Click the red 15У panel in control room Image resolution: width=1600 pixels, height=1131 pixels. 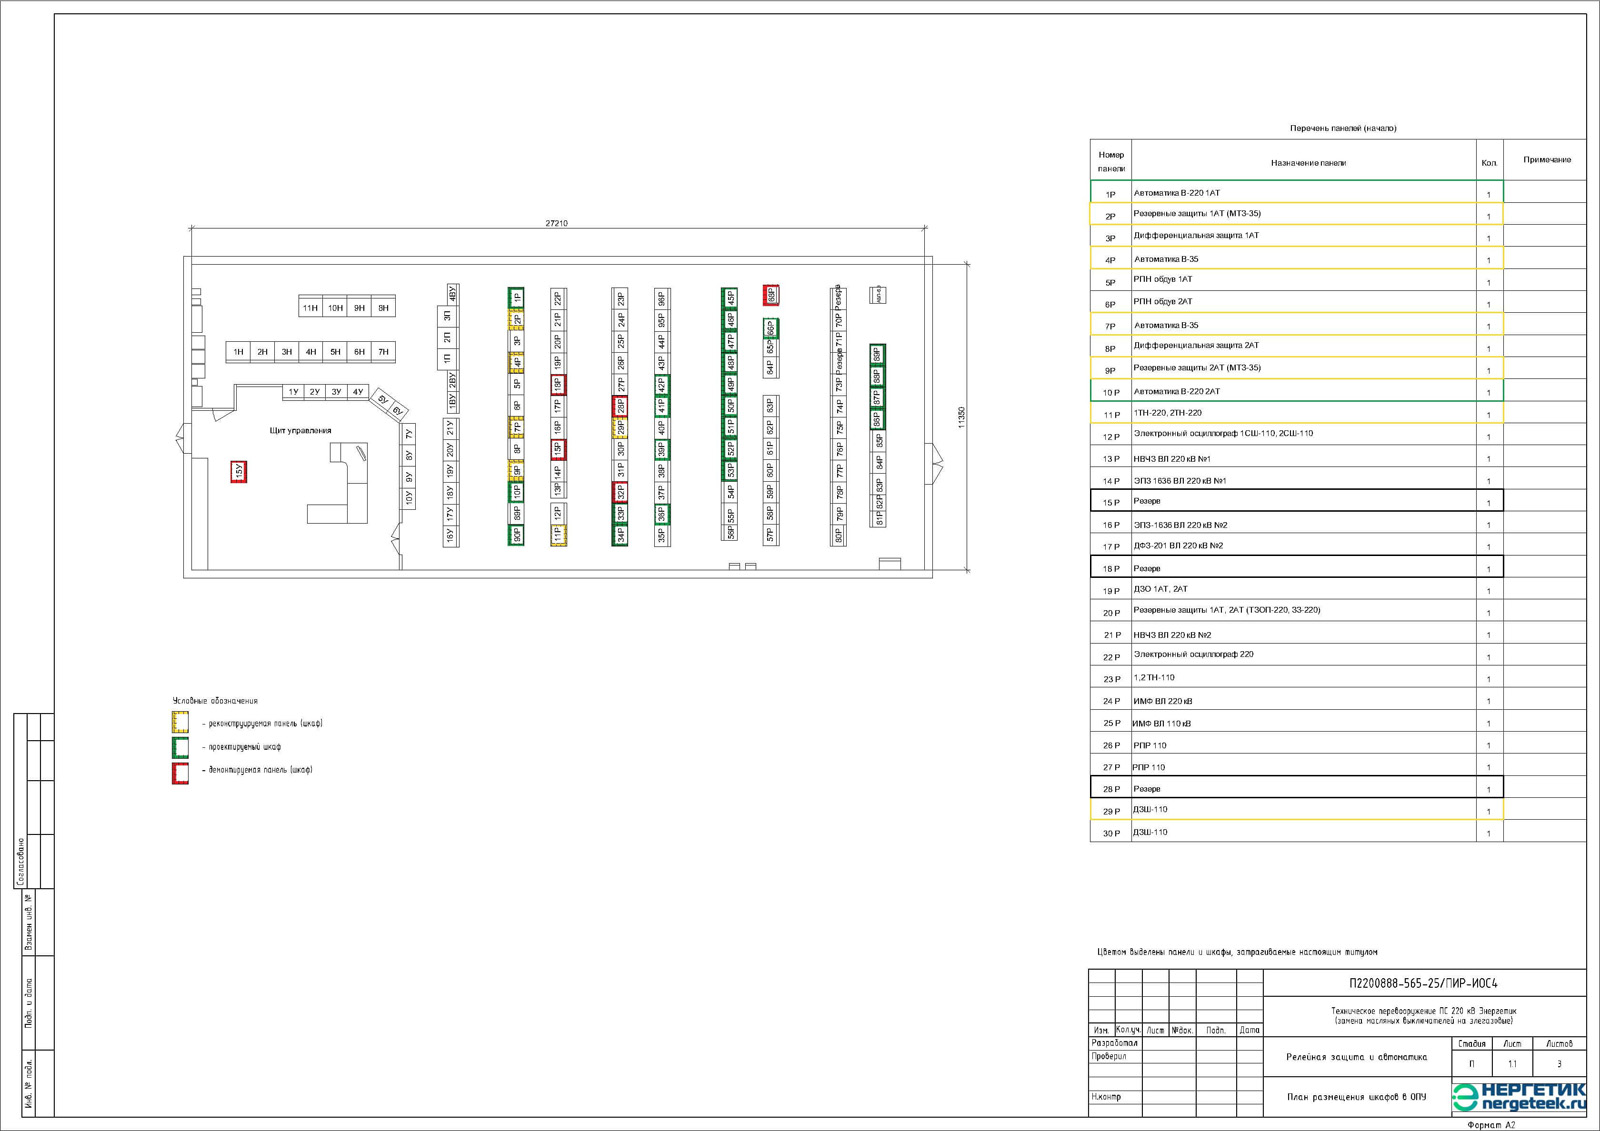pyautogui.click(x=238, y=471)
